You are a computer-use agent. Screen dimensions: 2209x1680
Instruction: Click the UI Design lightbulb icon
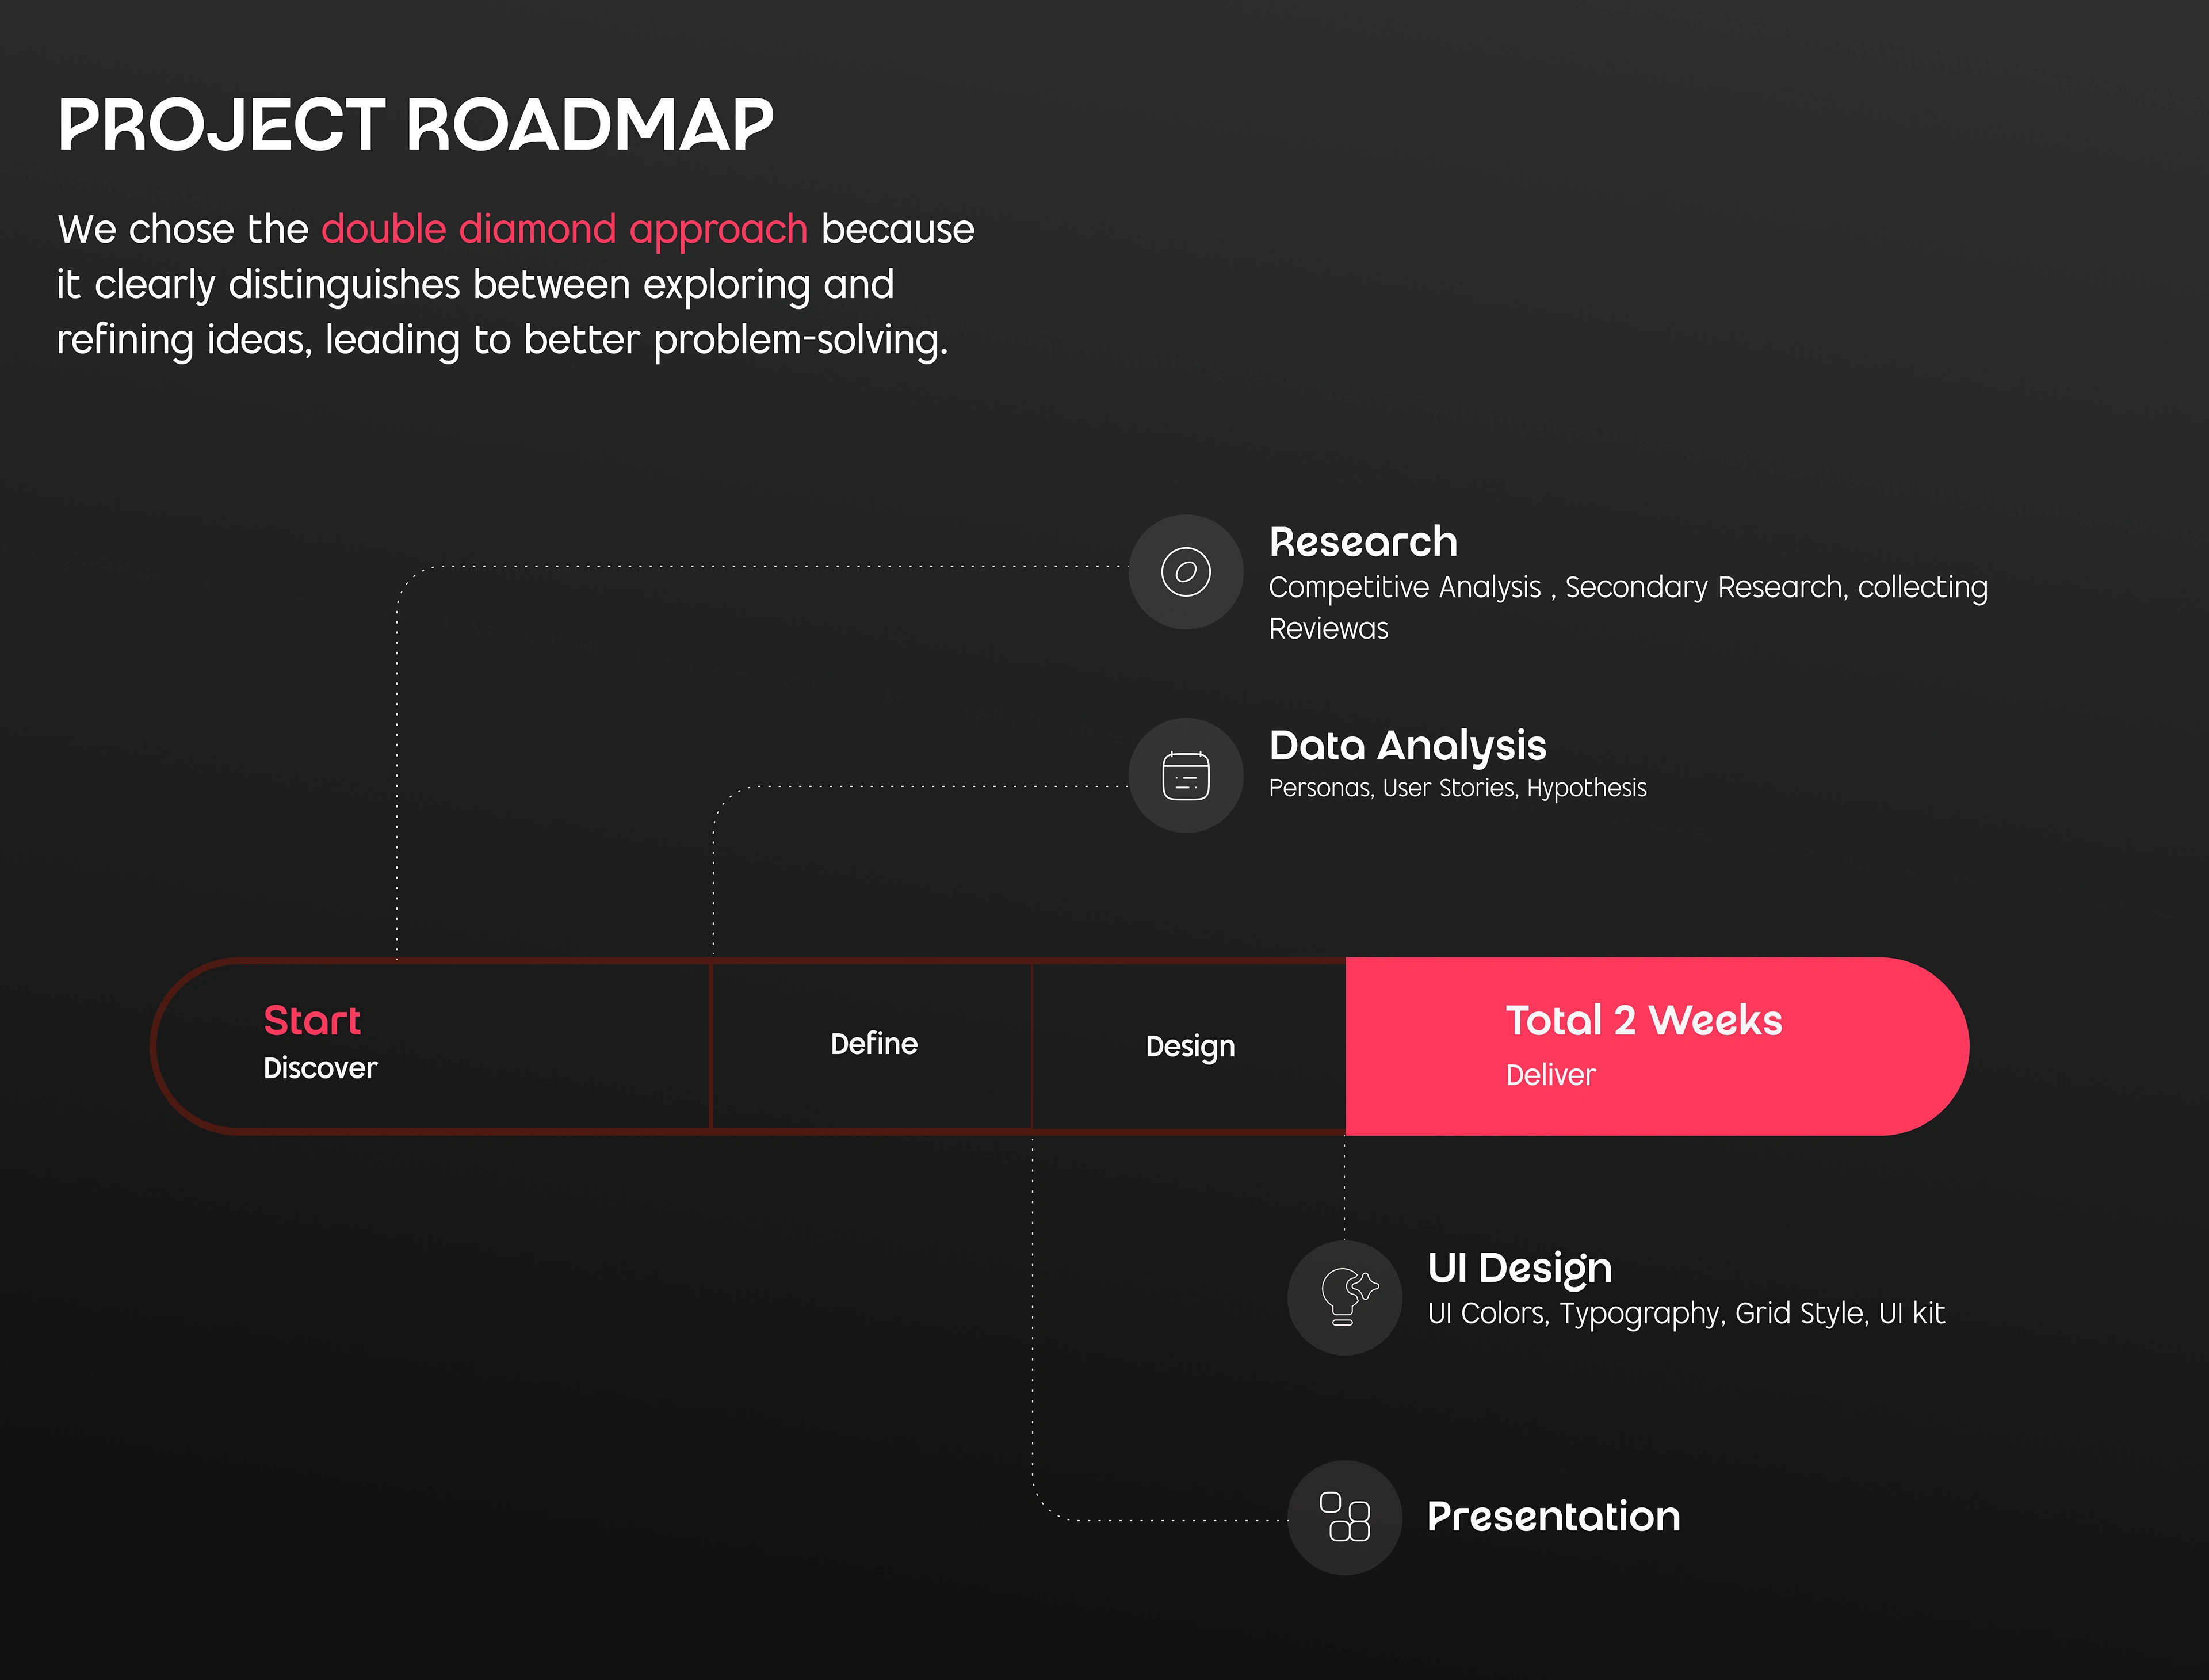coord(1345,1298)
